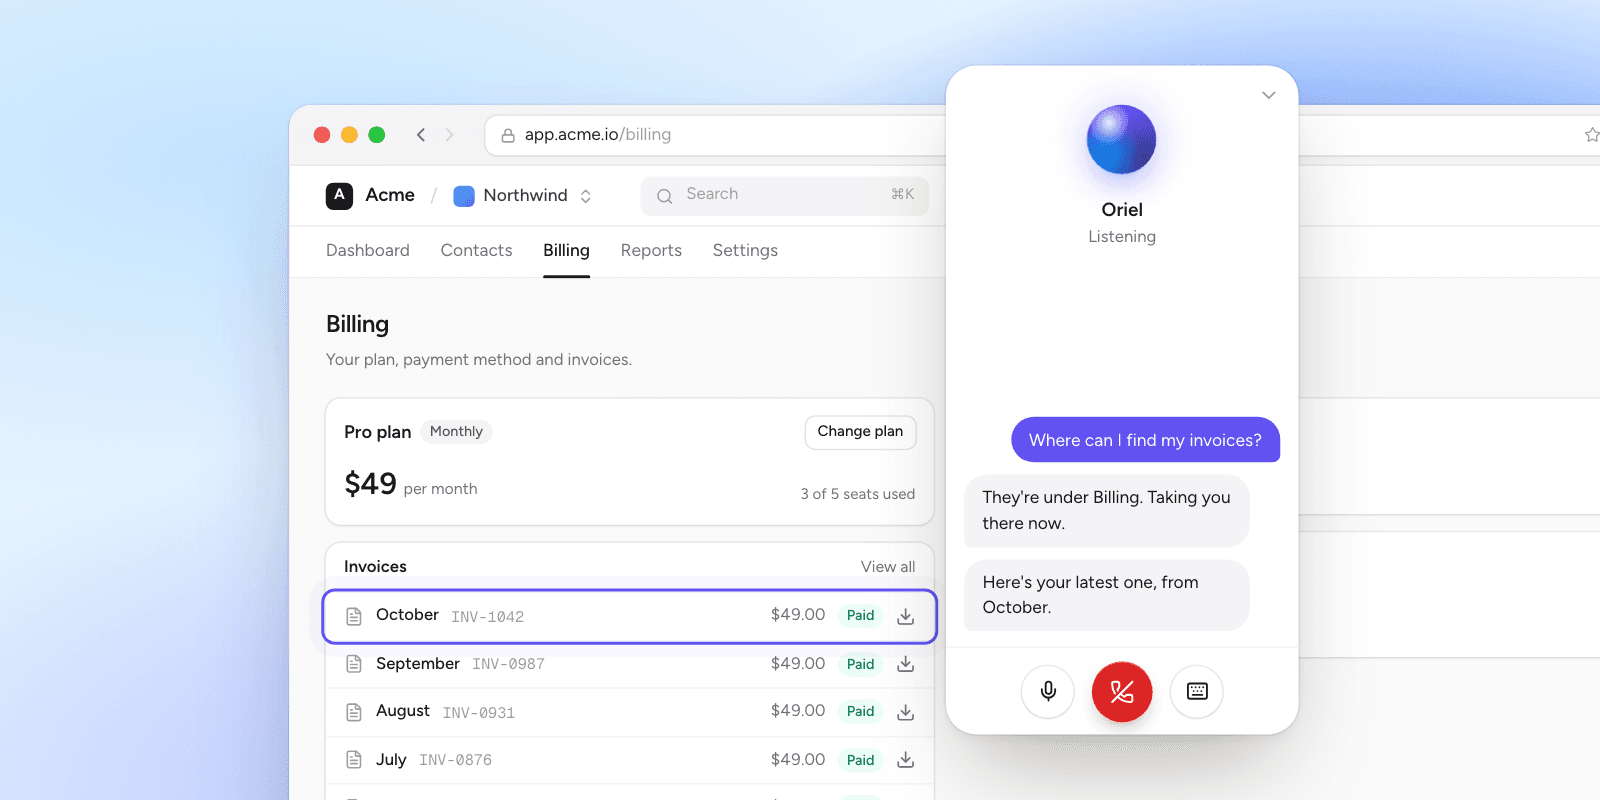Select invoice number INV-0931
Viewport: 1600px width, 800px height.
pyautogui.click(x=479, y=713)
